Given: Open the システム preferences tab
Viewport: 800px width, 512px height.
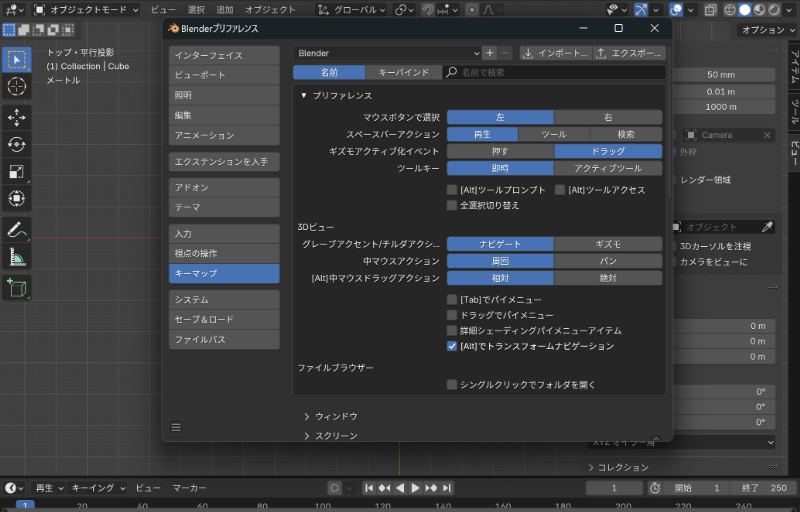Looking at the screenshot, I should click(224, 299).
